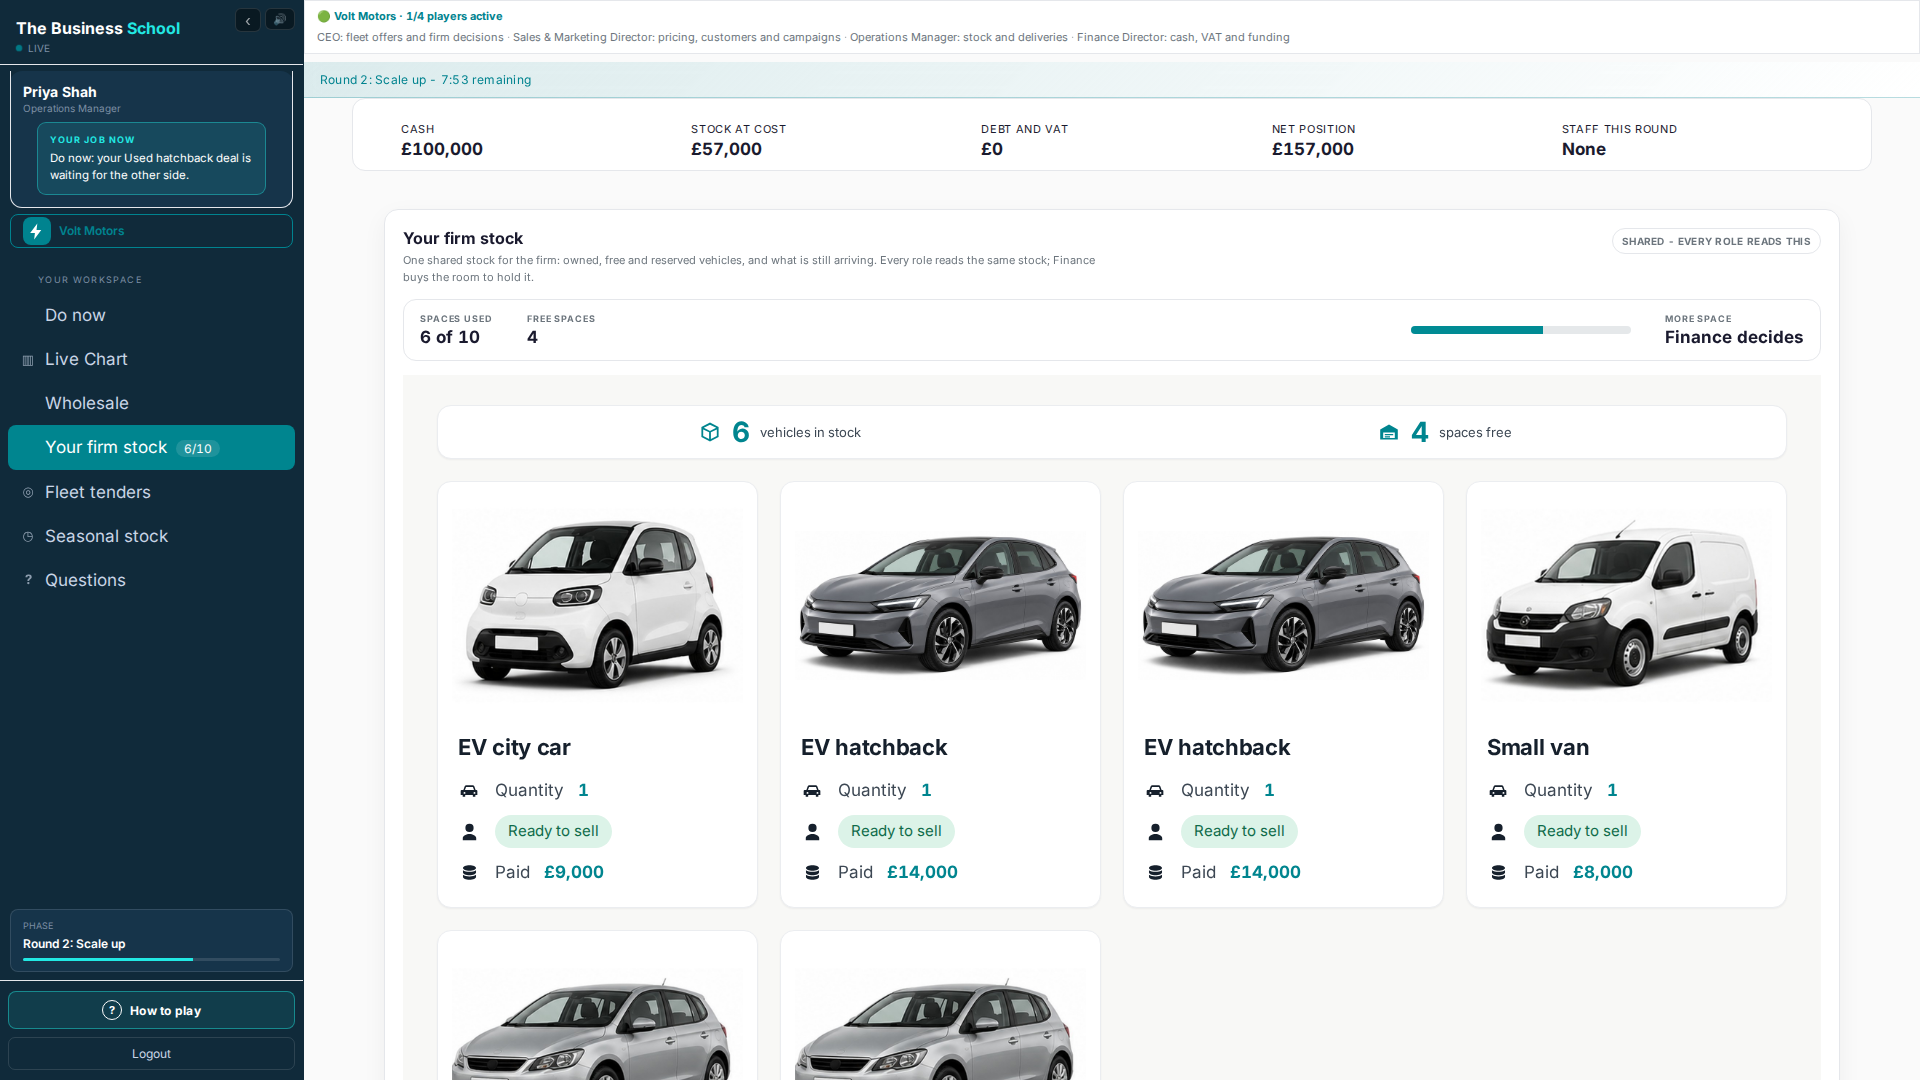The width and height of the screenshot is (1920, 1080).
Task: Open the Small van thumbnail image
Action: pos(1626,604)
